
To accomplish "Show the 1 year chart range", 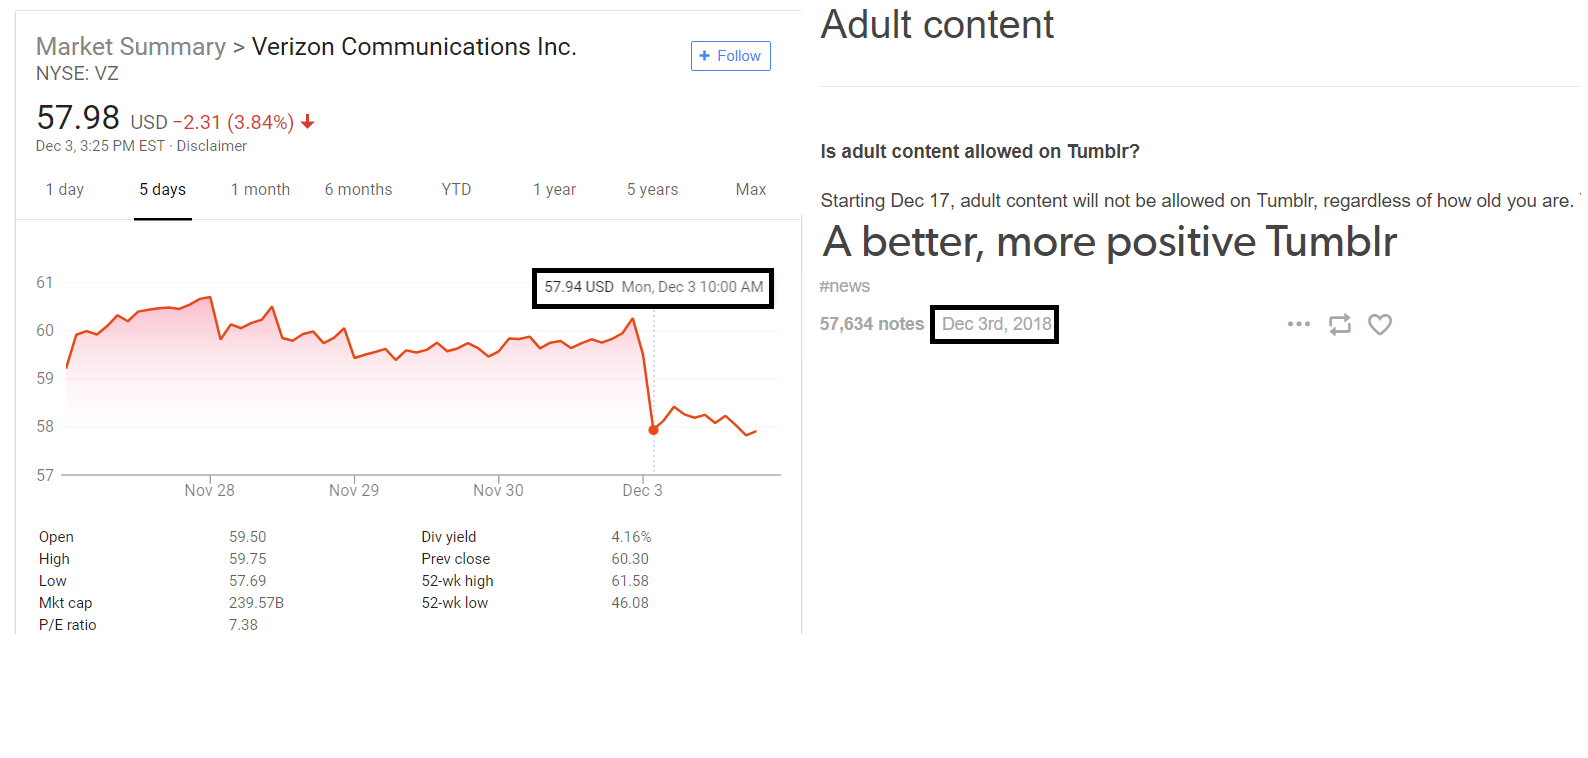I will tap(554, 190).
